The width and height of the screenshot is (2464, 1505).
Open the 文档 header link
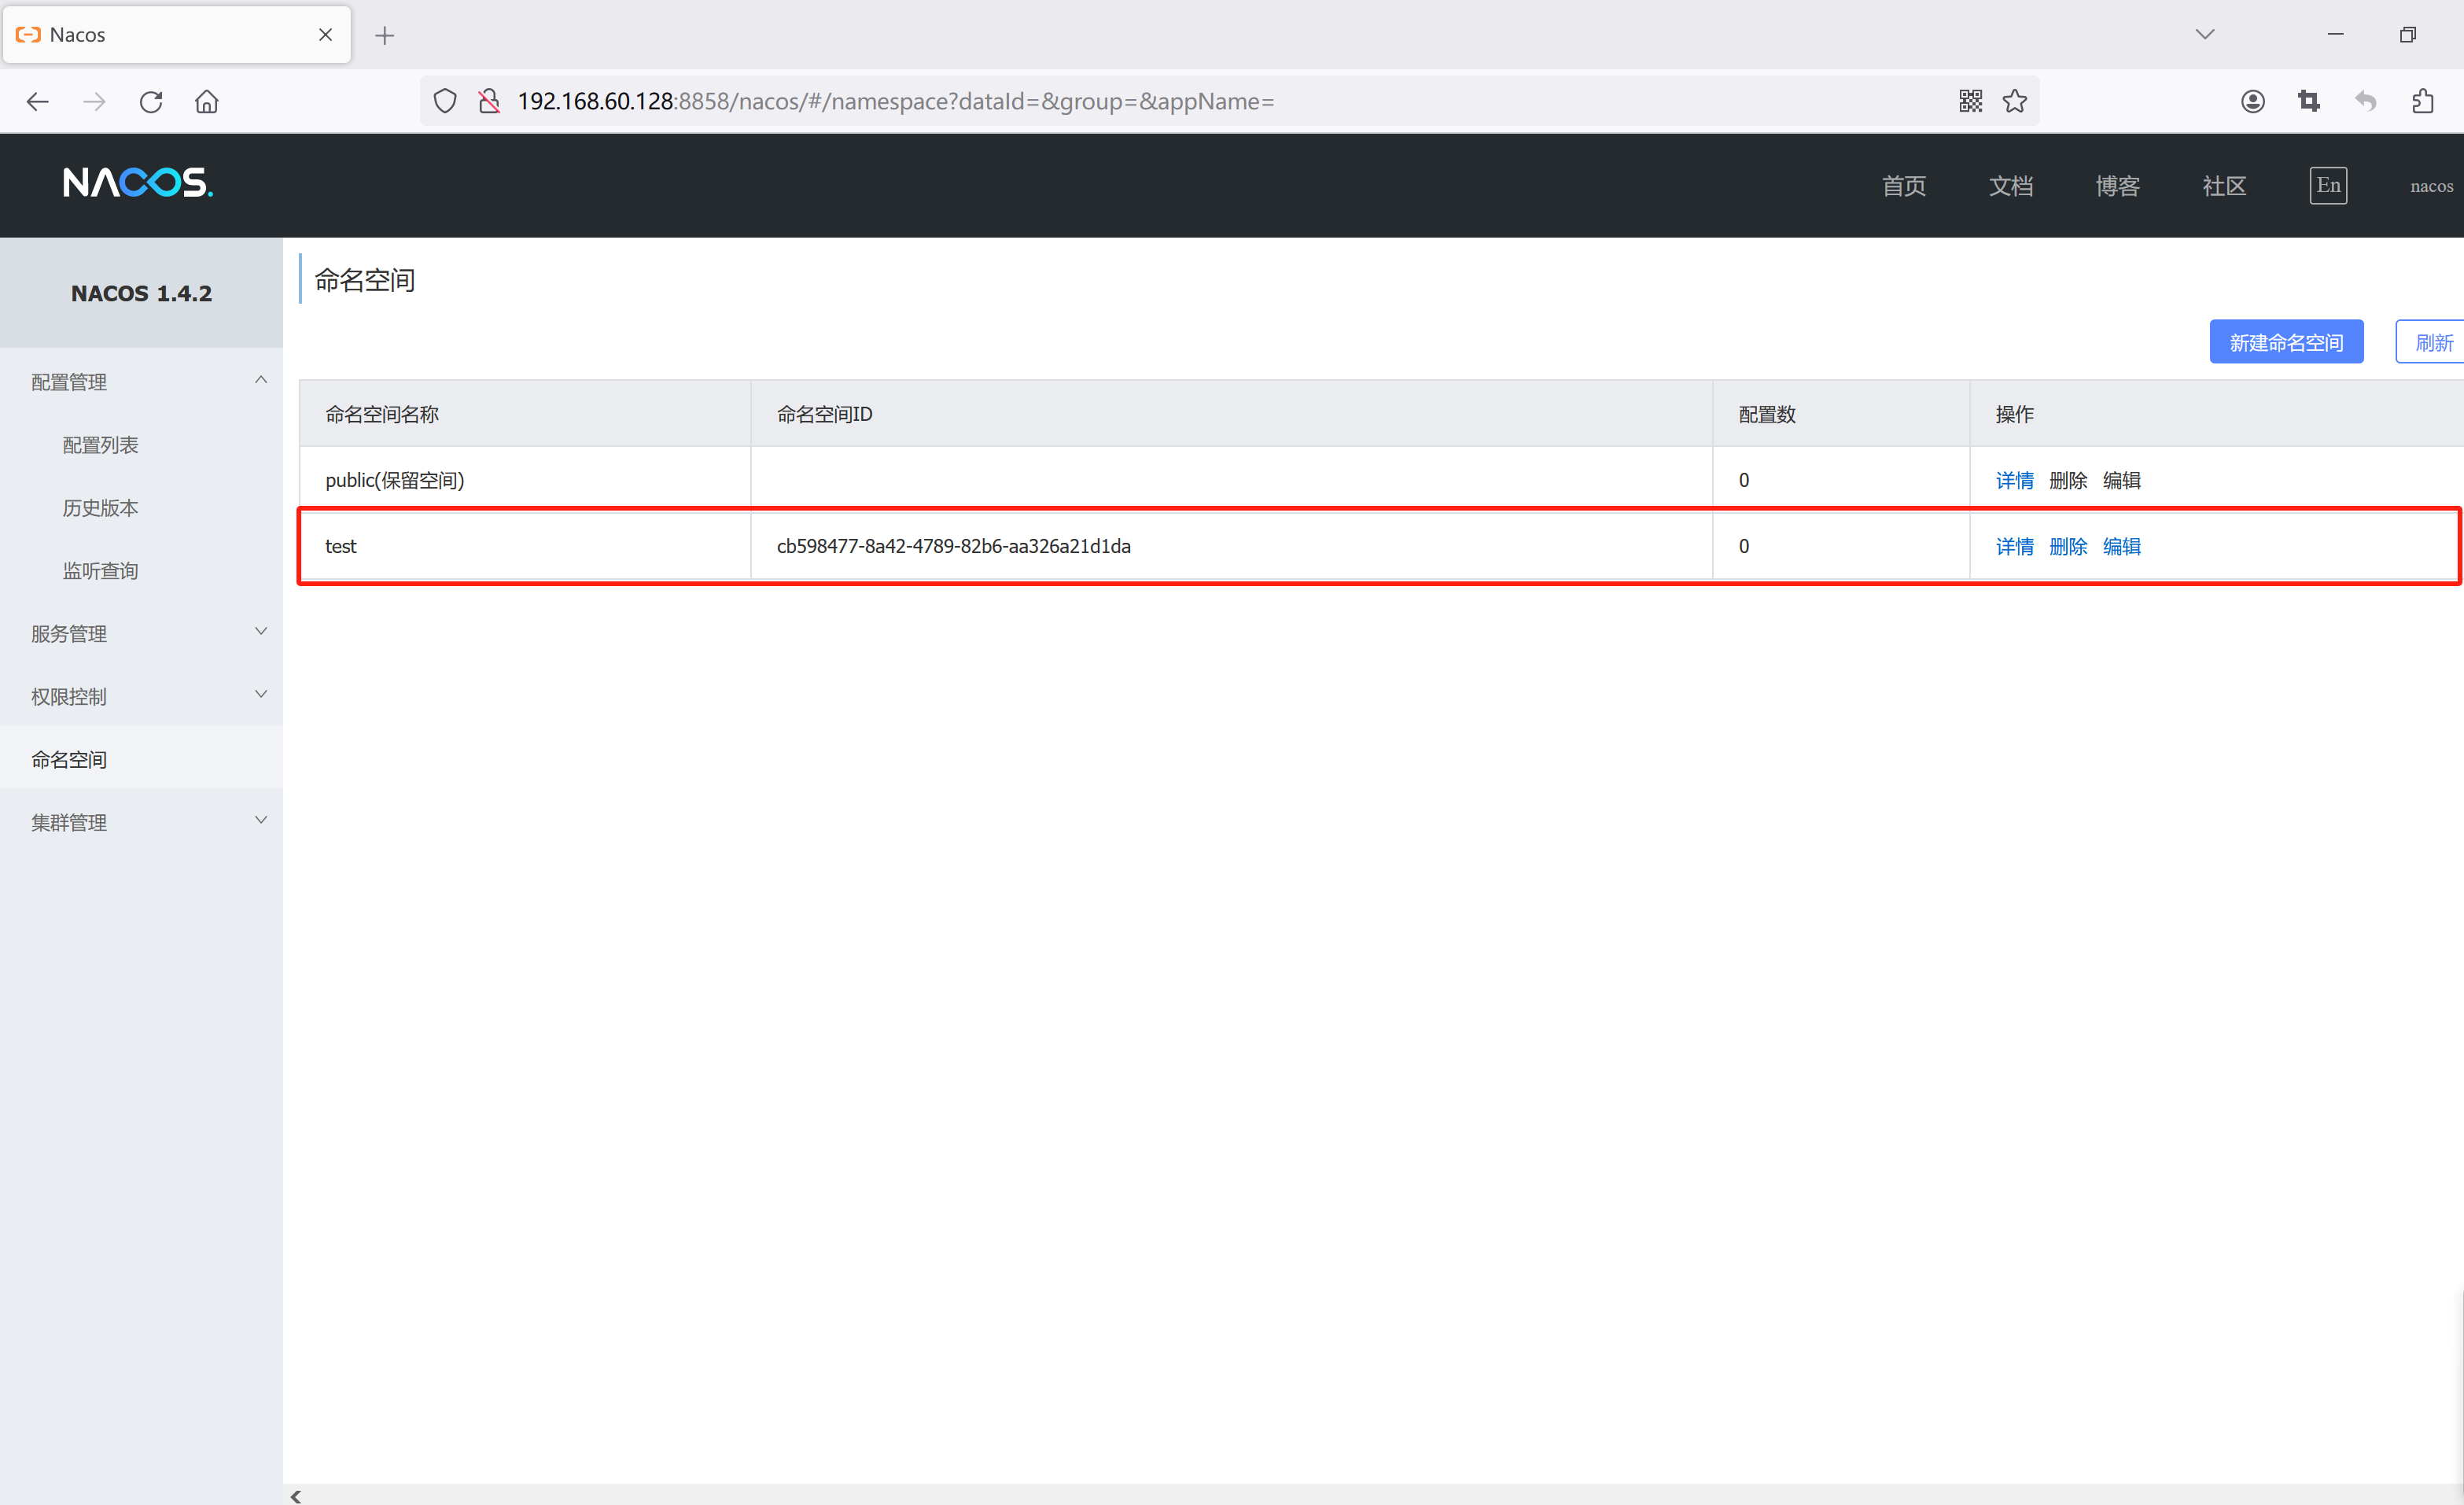pos(2010,186)
